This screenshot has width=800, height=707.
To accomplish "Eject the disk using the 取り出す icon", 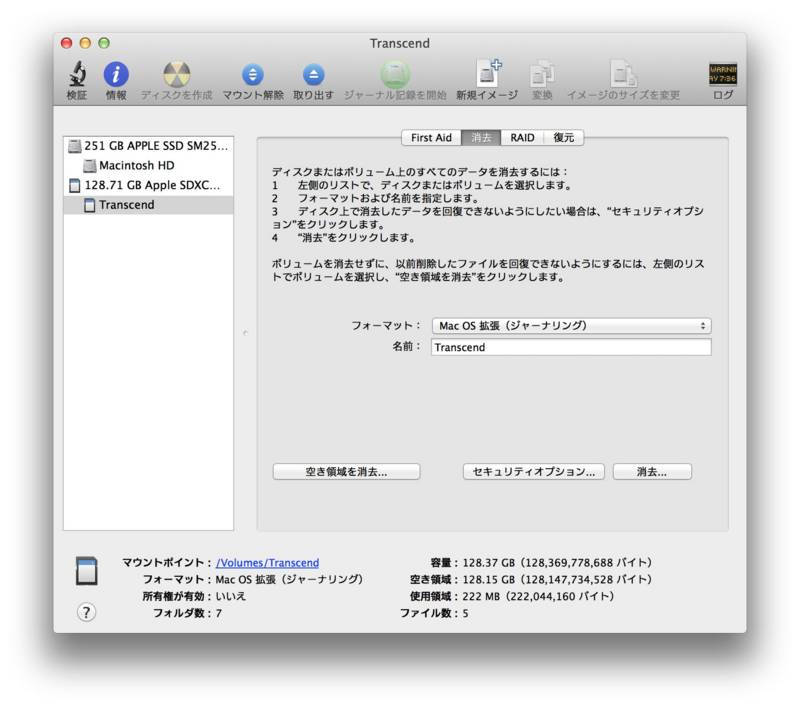I will [x=313, y=73].
